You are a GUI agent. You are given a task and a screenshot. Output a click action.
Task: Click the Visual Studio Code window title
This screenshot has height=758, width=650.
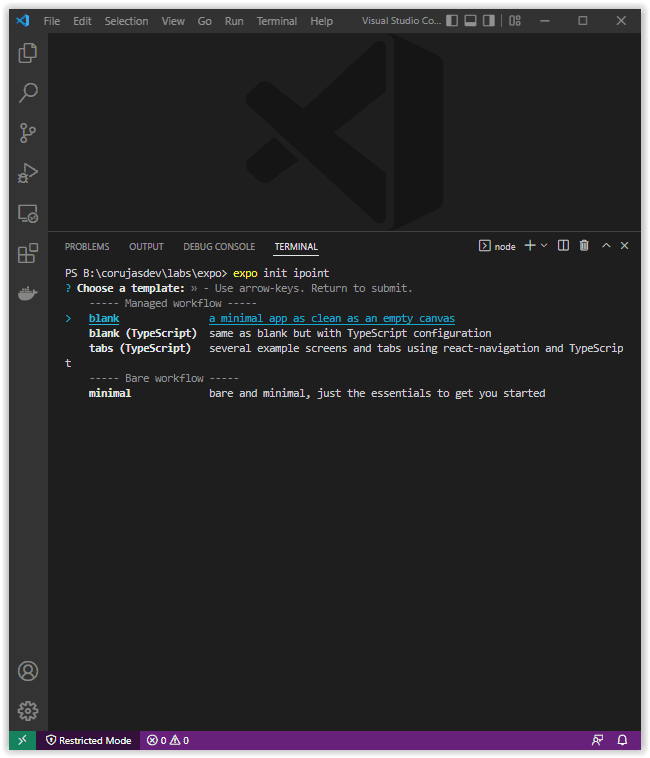tap(401, 21)
